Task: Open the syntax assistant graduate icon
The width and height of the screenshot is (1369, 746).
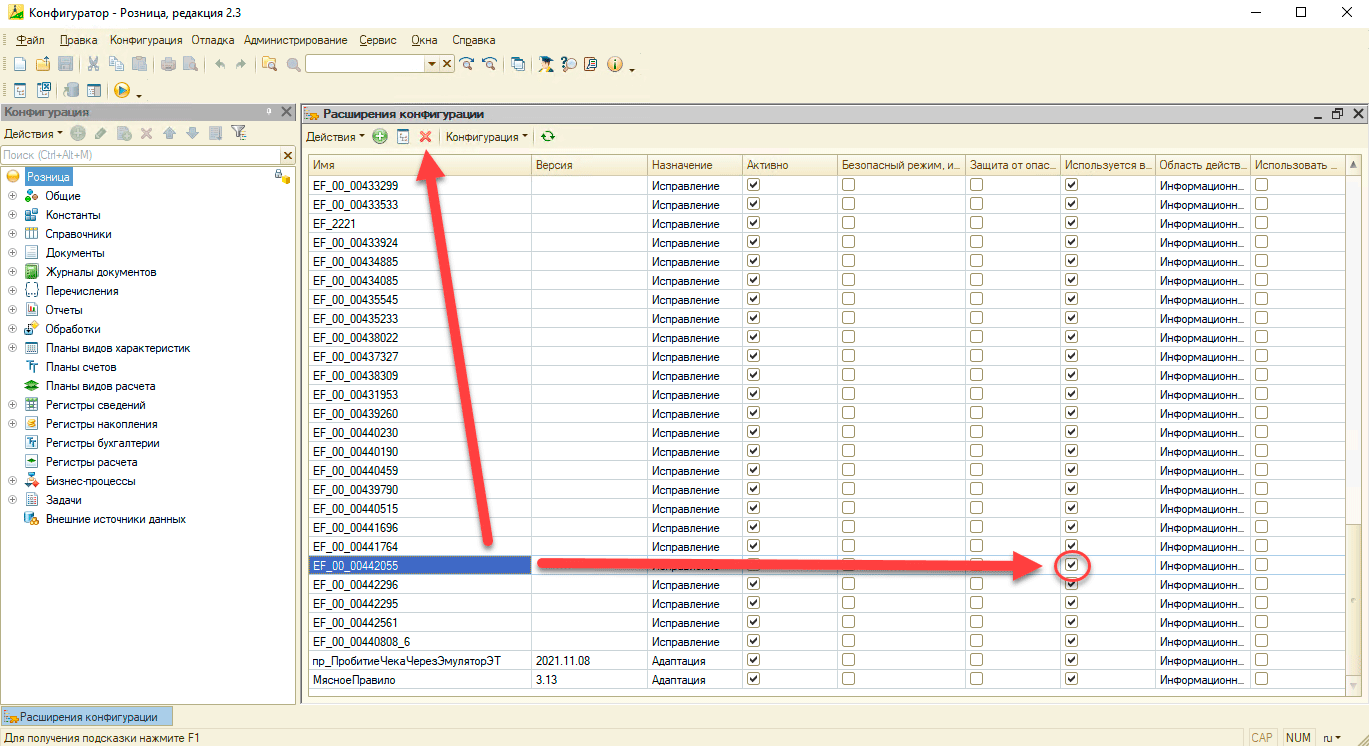Action: click(545, 64)
